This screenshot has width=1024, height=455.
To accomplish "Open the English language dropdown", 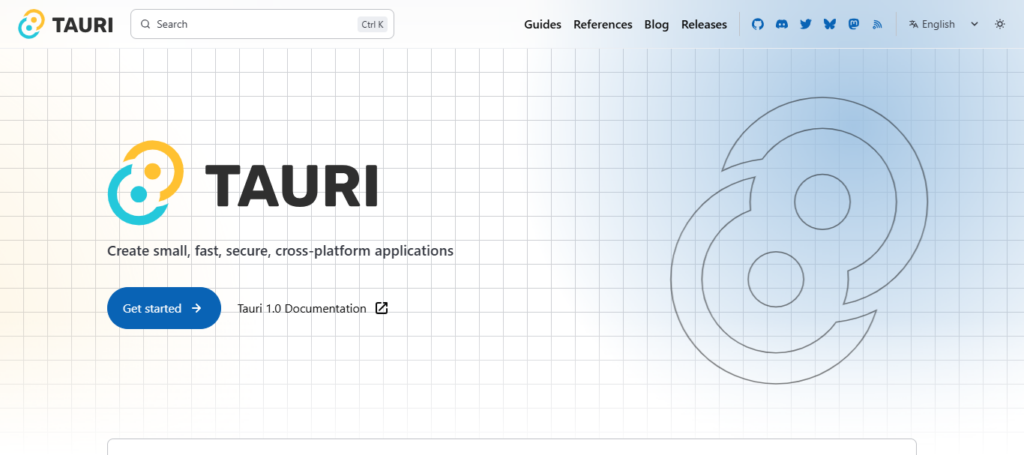I will pos(938,24).
